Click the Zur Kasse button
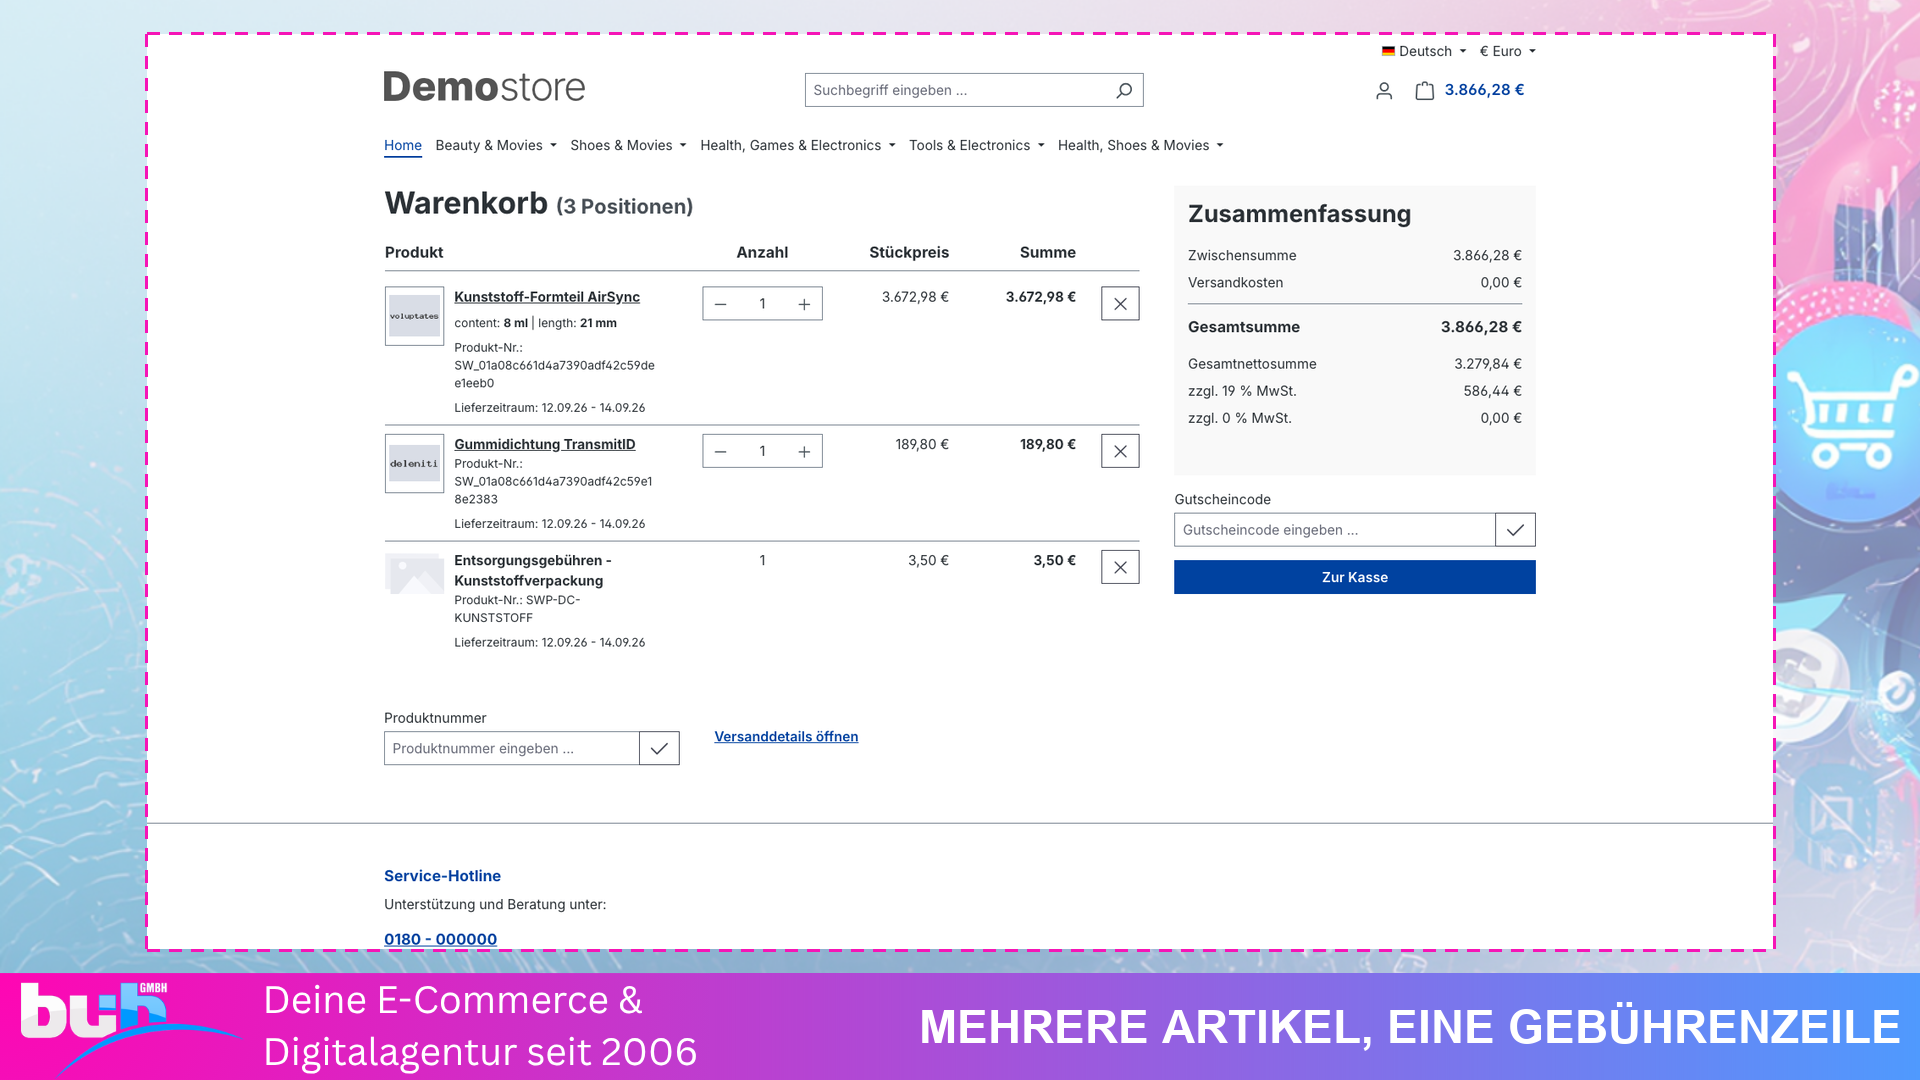Image resolution: width=1920 pixels, height=1080 pixels. pyautogui.click(x=1355, y=577)
